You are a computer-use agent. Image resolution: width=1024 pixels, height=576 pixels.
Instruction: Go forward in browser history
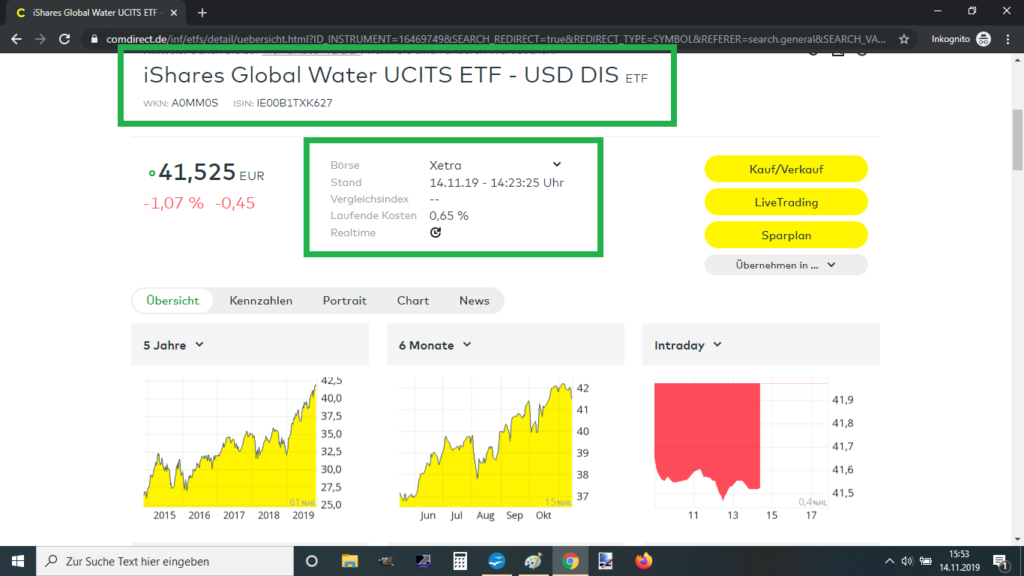[x=40, y=39]
